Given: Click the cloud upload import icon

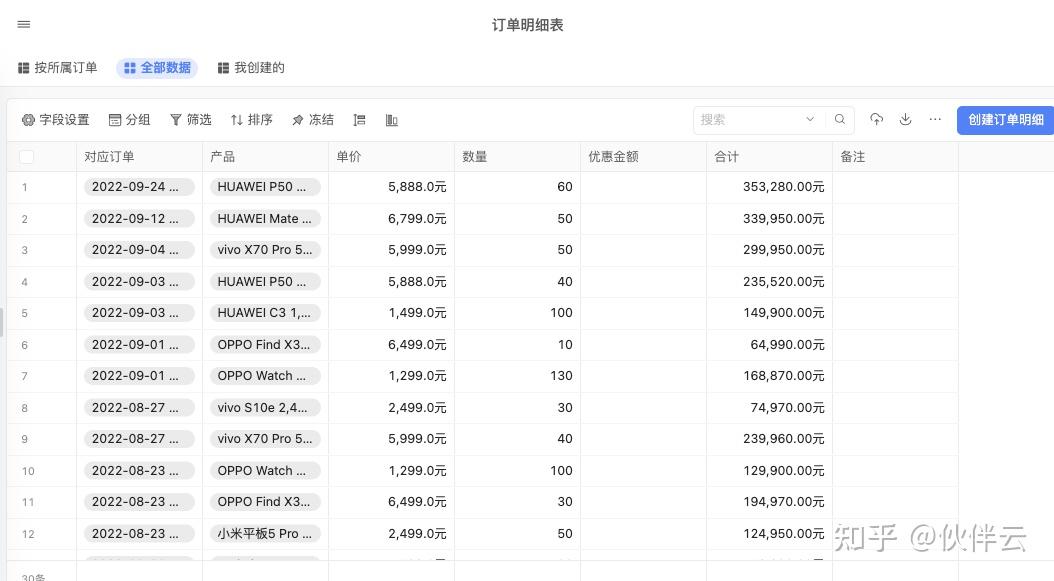Looking at the screenshot, I should [x=876, y=119].
